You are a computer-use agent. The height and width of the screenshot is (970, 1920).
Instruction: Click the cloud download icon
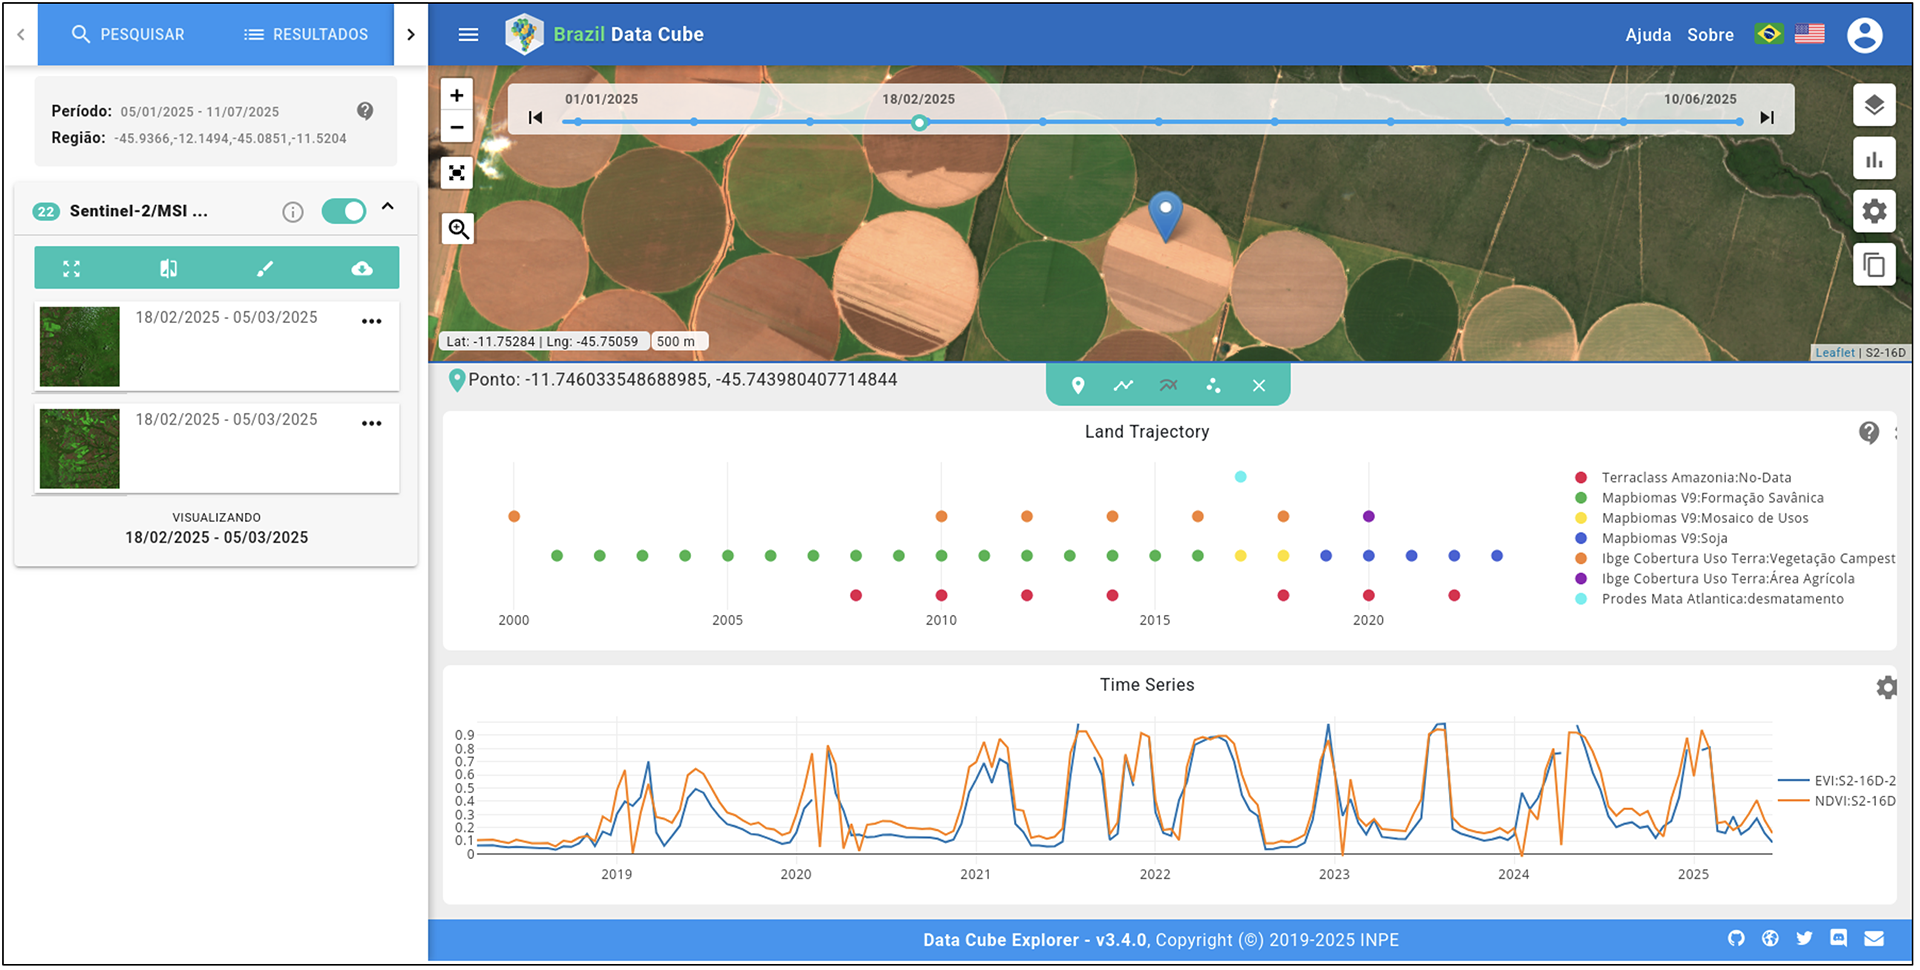[362, 269]
